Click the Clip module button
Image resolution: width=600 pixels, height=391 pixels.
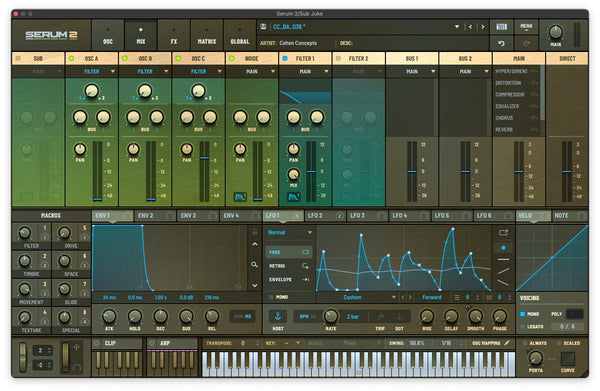coord(117,343)
